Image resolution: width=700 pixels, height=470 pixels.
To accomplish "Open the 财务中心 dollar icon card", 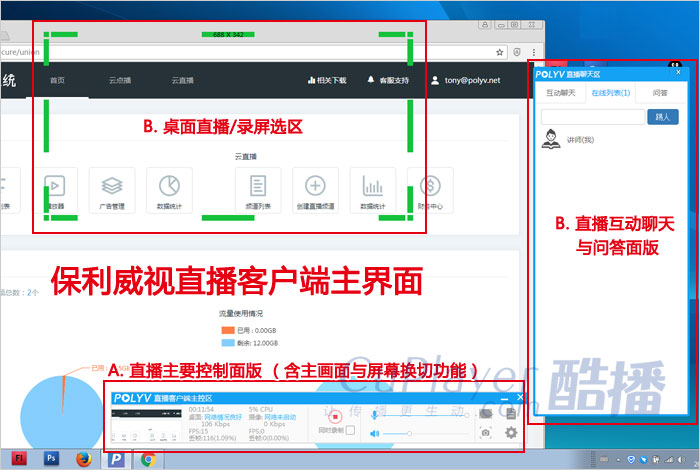I will coord(430,191).
